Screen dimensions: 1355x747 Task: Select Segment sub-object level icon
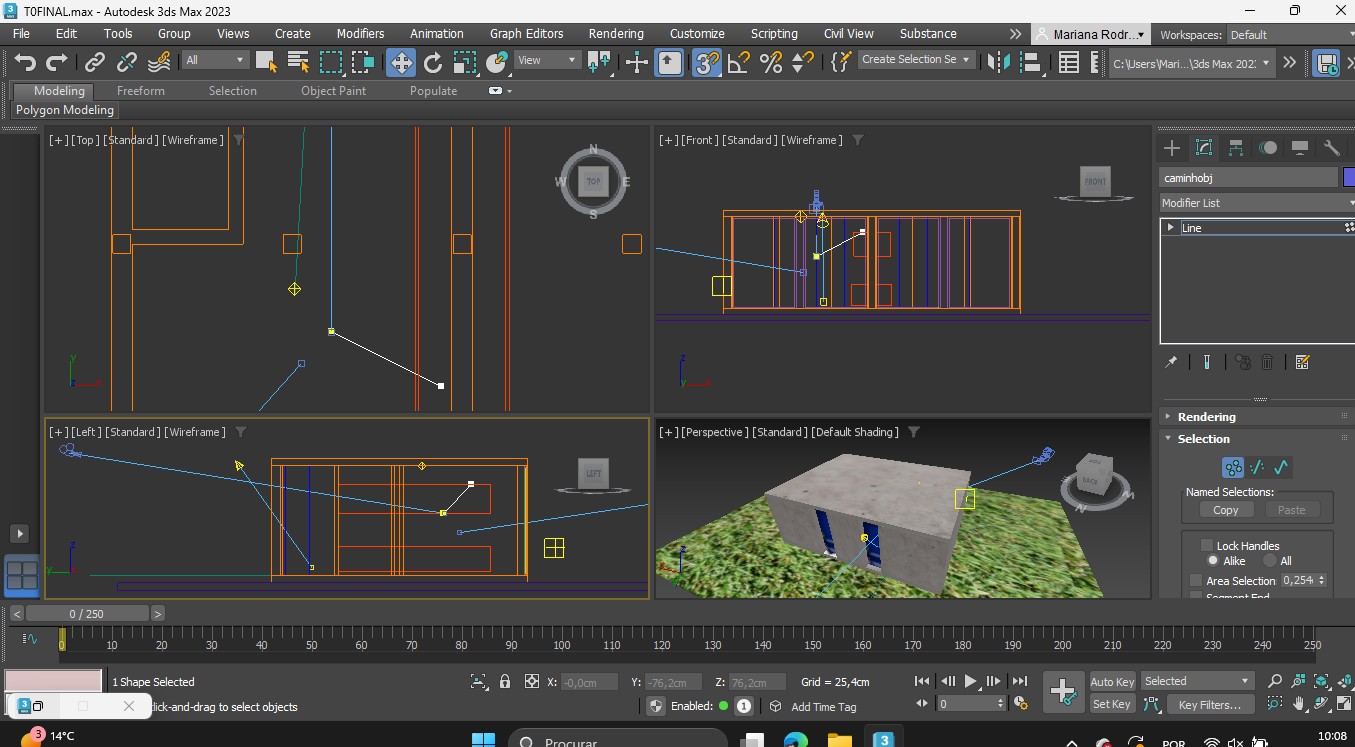pyautogui.click(x=1257, y=467)
